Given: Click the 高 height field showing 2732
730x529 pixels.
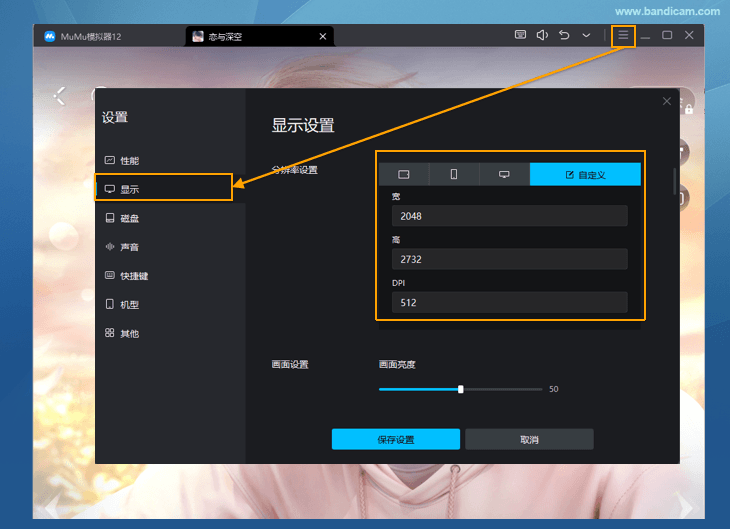Looking at the screenshot, I should [510, 259].
